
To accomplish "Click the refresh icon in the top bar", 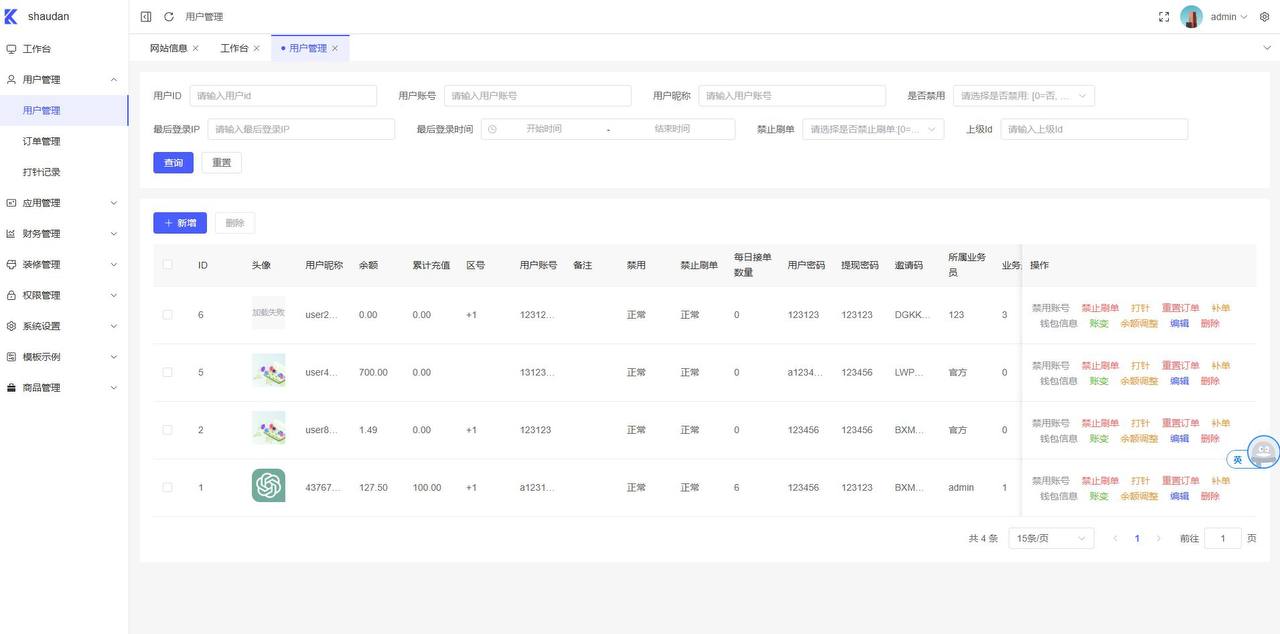I will [x=169, y=17].
